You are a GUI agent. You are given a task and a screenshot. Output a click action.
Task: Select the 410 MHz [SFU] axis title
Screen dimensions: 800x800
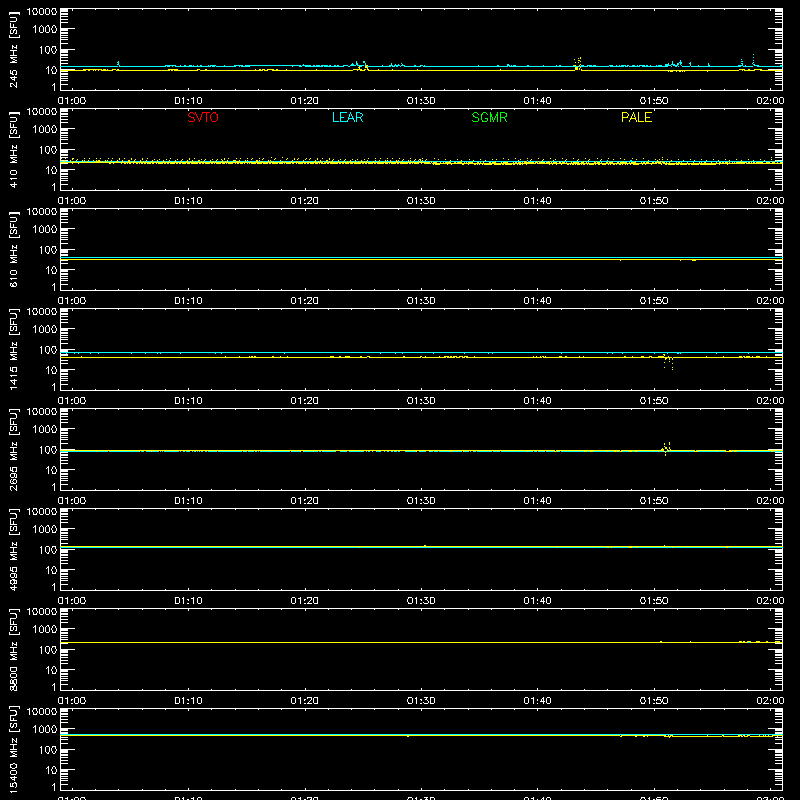[x=13, y=149]
